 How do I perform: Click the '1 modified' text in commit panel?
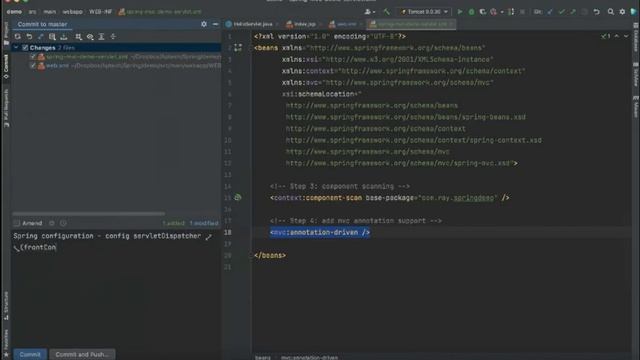coord(204,223)
